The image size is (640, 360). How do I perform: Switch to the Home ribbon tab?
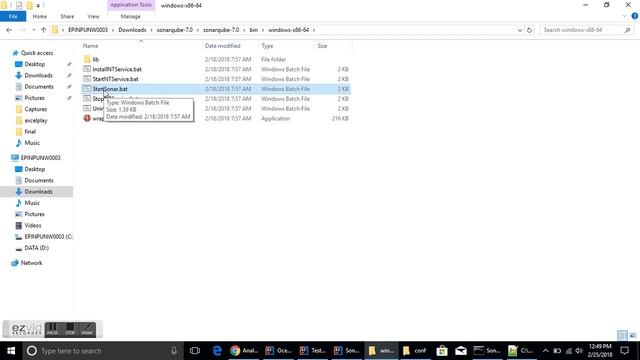coord(40,16)
